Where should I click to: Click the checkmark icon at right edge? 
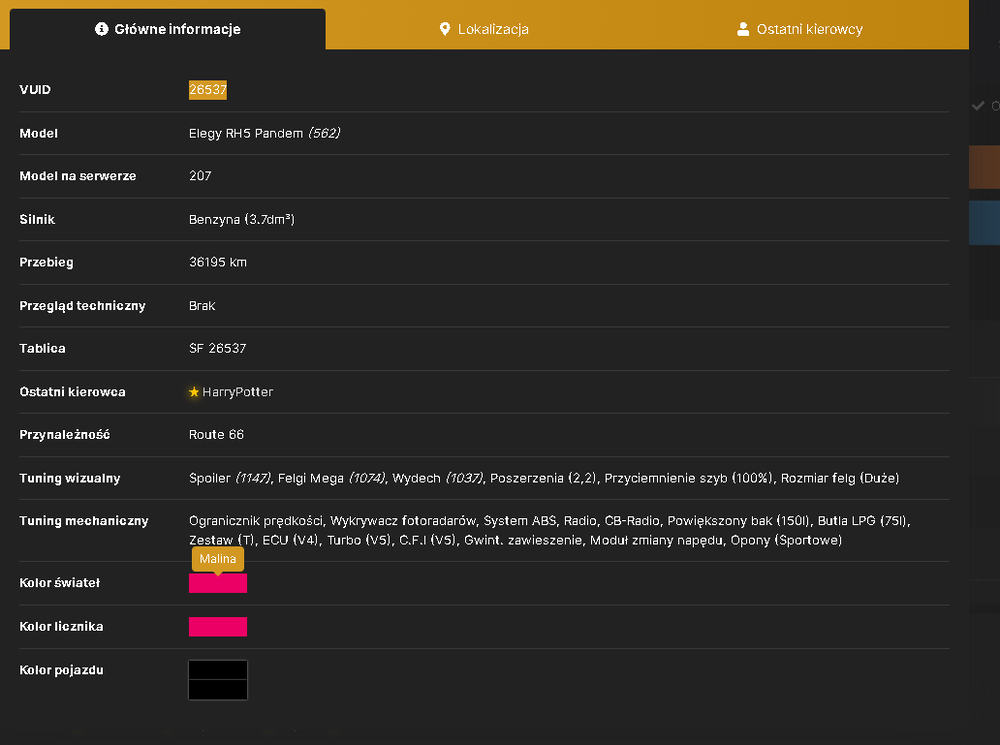(978, 106)
